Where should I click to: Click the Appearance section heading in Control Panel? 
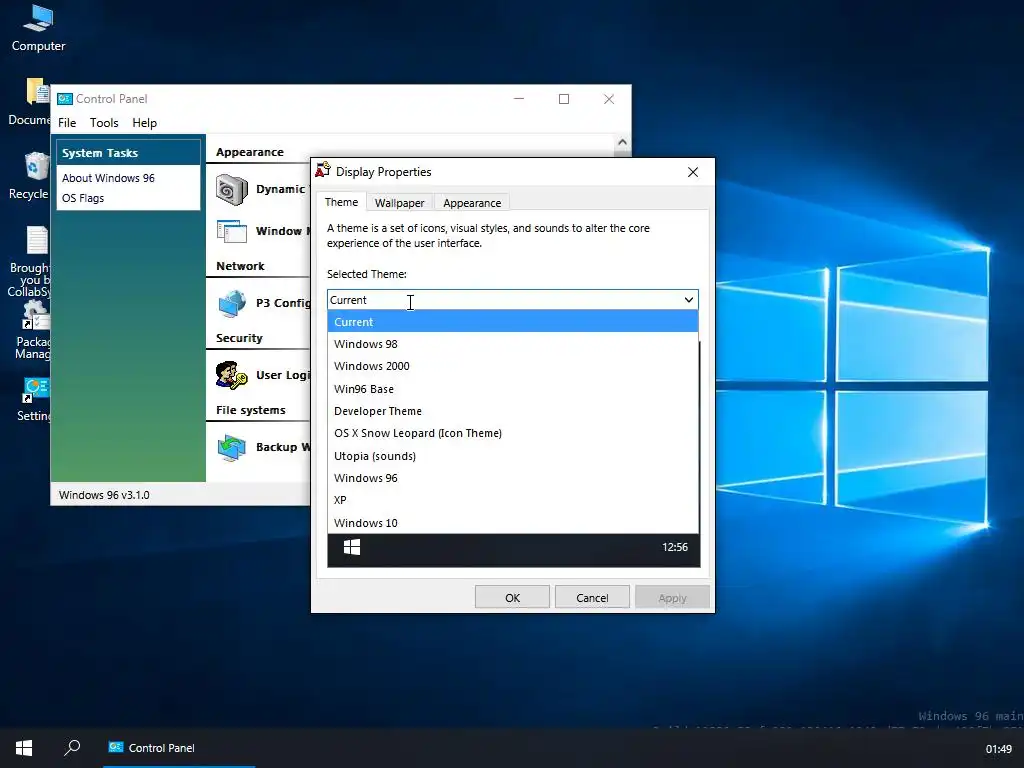click(250, 152)
